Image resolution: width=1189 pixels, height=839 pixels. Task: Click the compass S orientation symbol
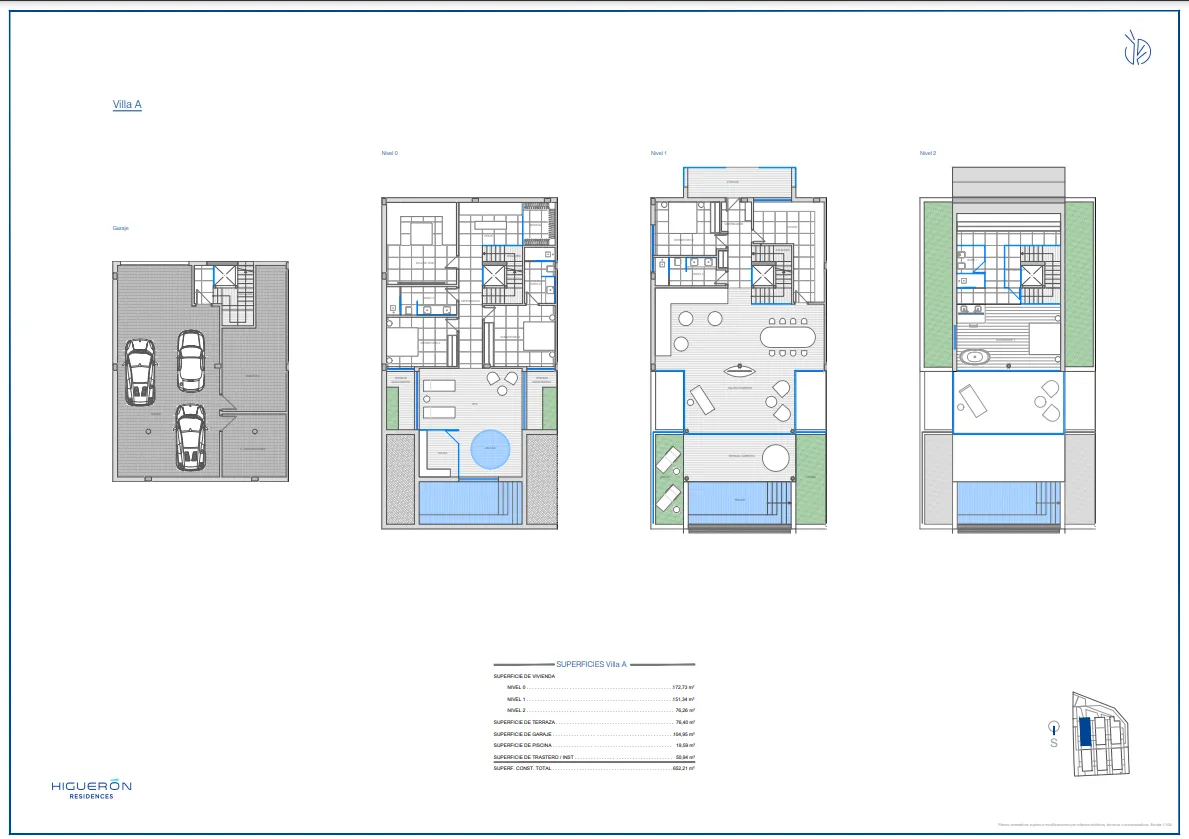1053,734
